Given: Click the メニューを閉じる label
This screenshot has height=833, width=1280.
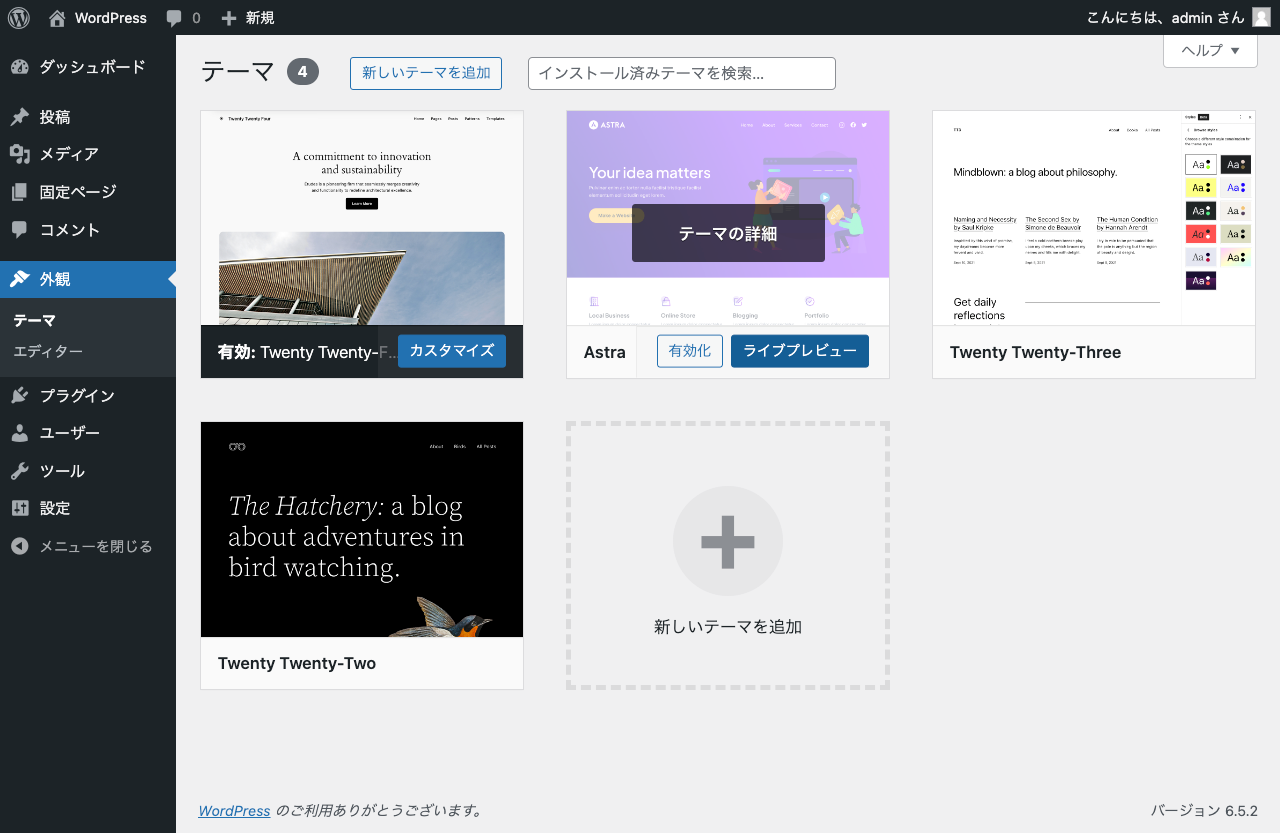Looking at the screenshot, I should [96, 546].
